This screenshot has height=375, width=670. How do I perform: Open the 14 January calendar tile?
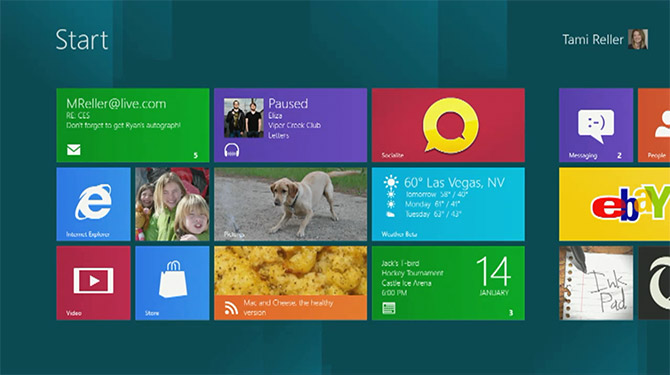pyautogui.click(x=448, y=283)
